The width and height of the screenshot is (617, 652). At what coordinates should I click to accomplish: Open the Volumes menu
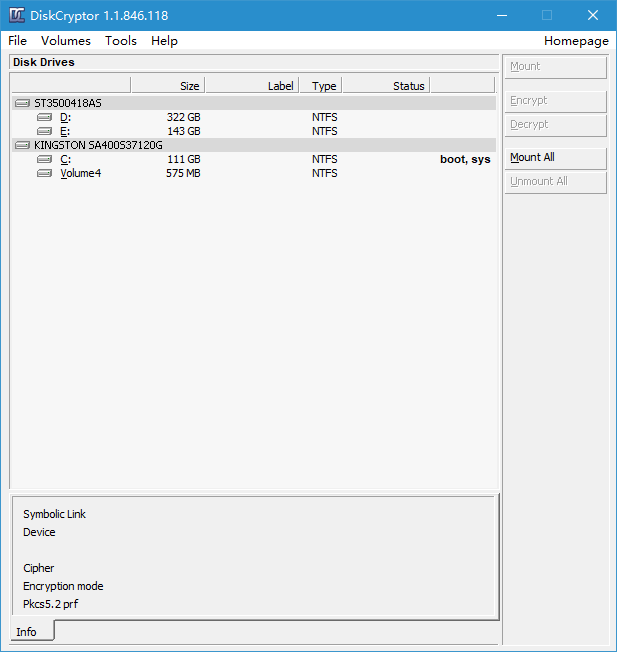coord(66,41)
